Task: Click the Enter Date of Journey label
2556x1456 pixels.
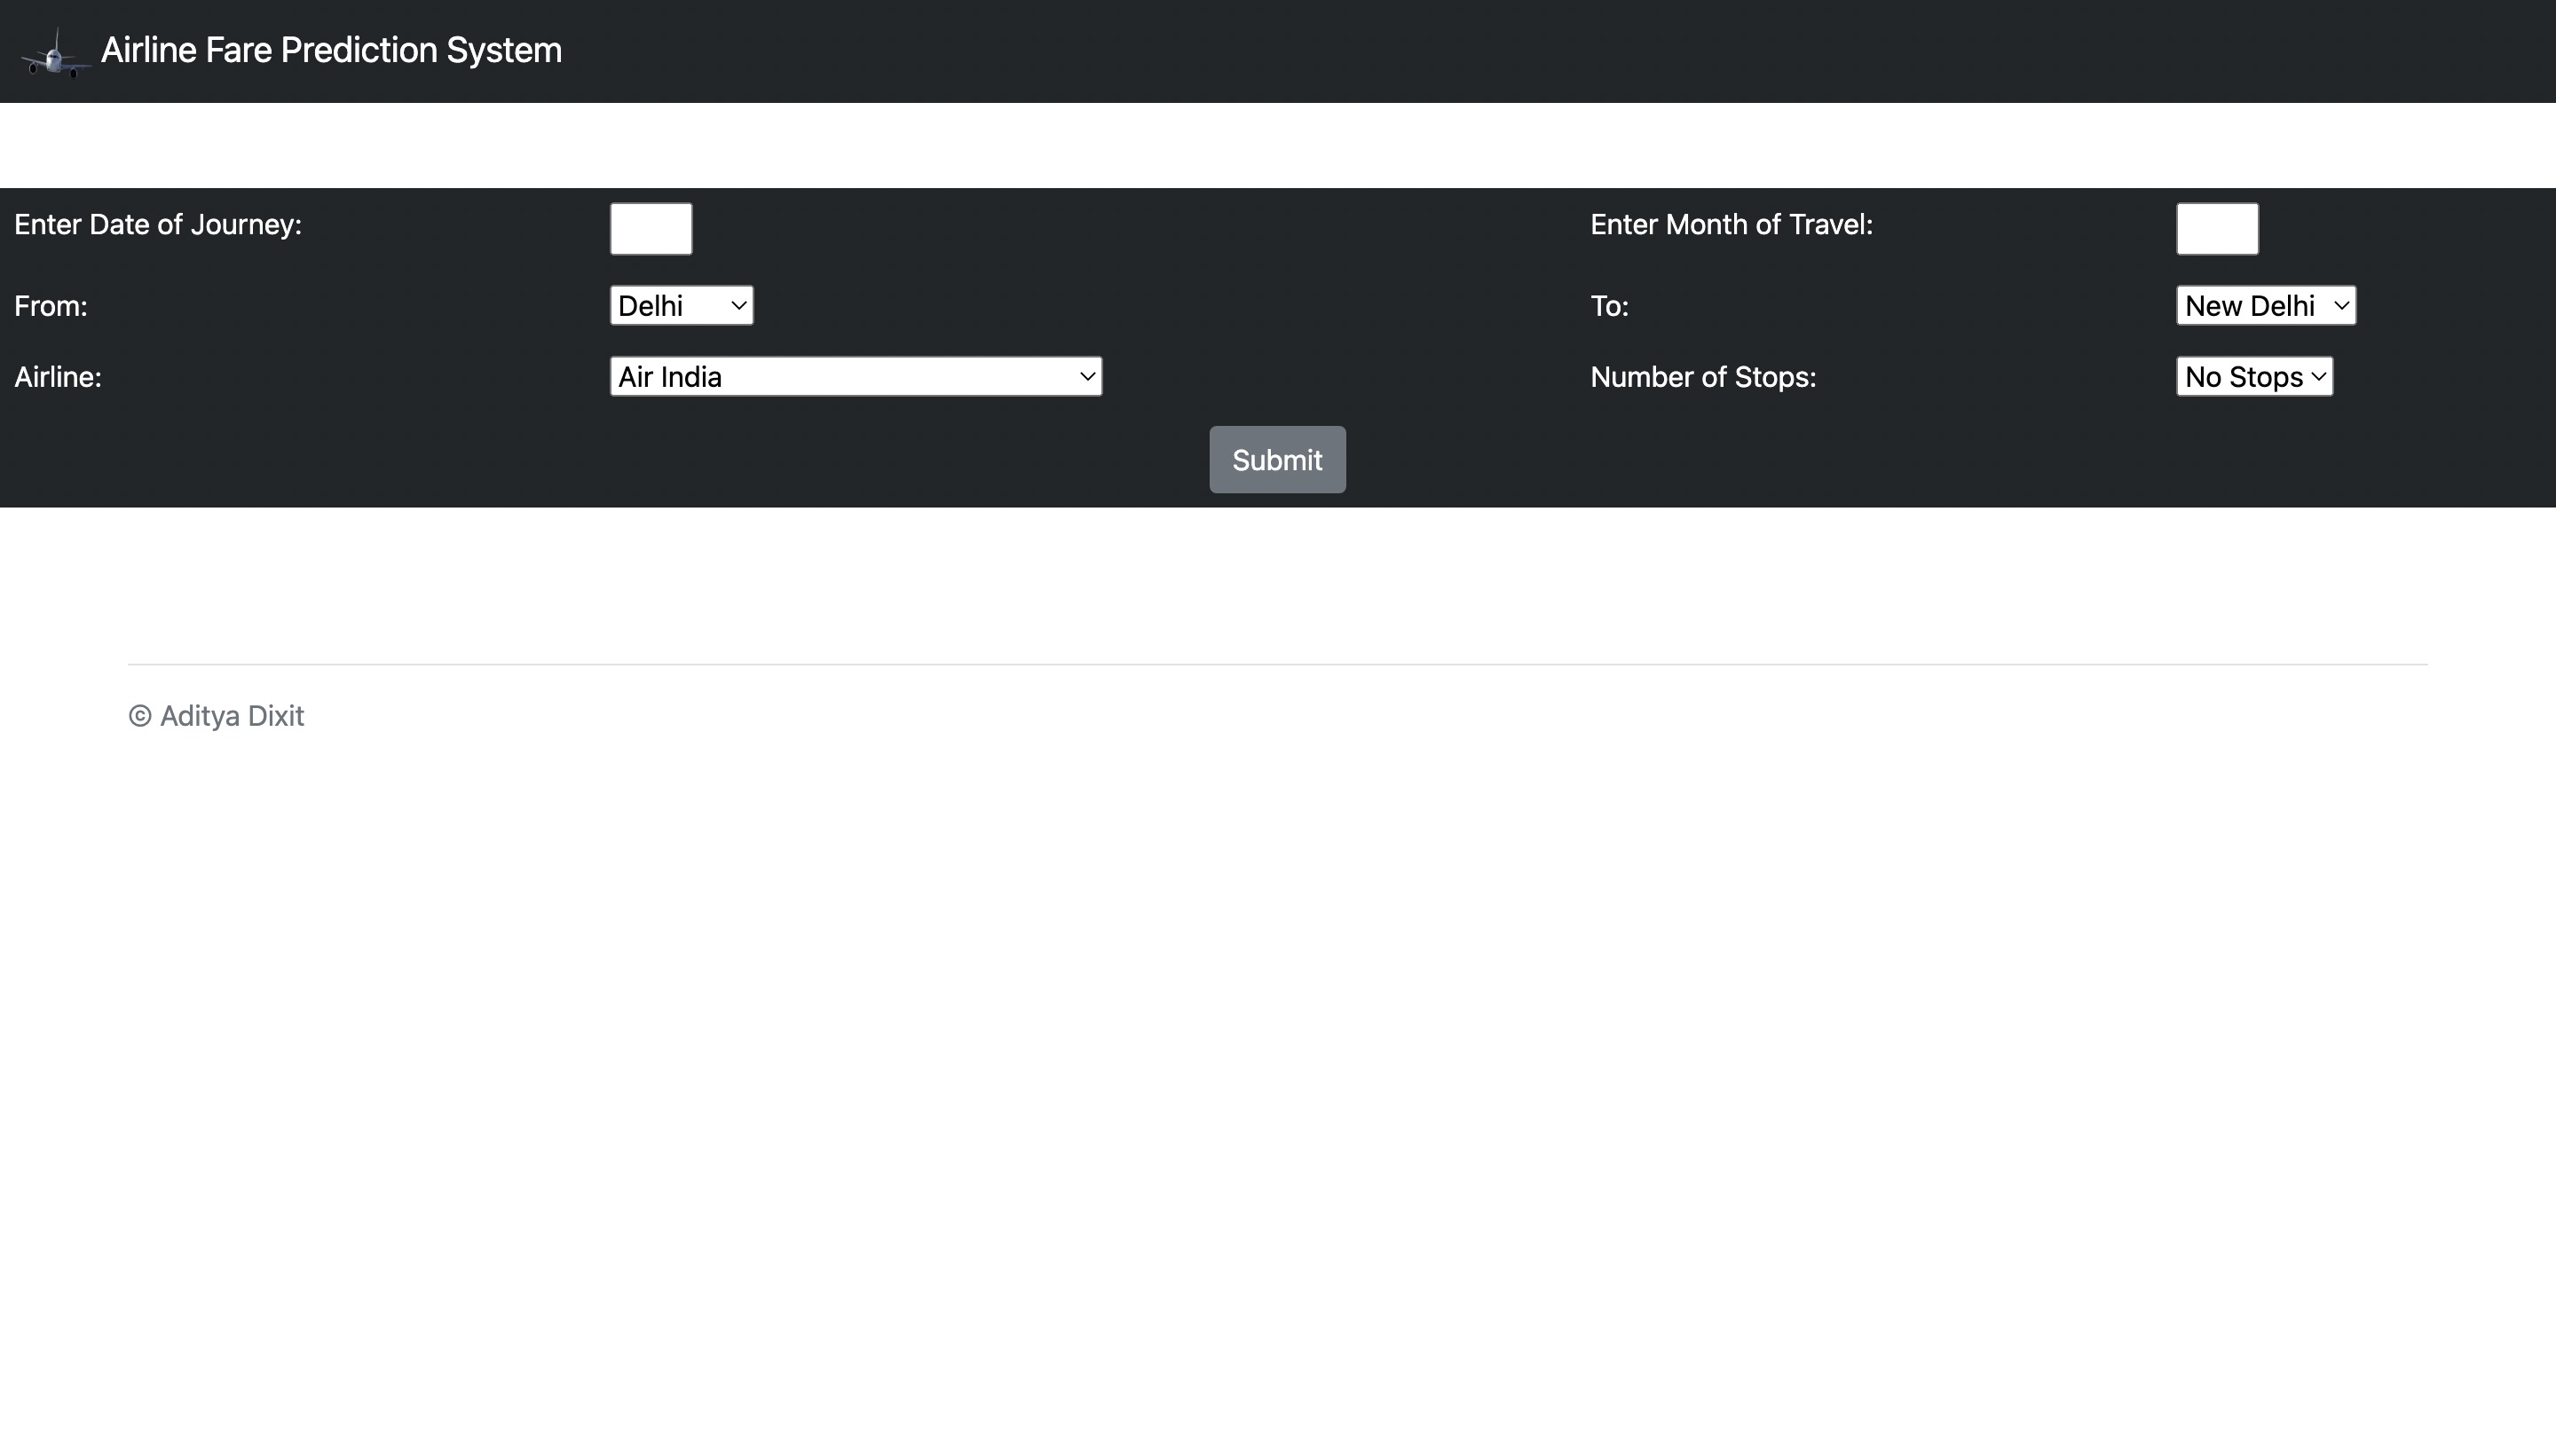Action: [x=158, y=224]
